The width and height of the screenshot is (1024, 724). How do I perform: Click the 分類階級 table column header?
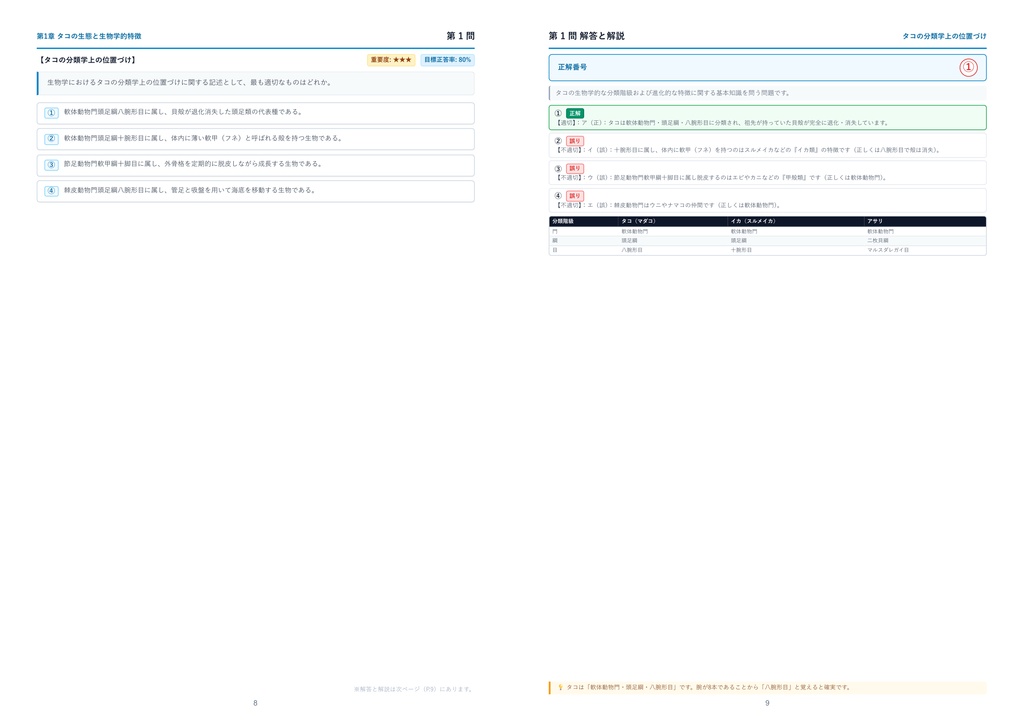(x=562, y=221)
